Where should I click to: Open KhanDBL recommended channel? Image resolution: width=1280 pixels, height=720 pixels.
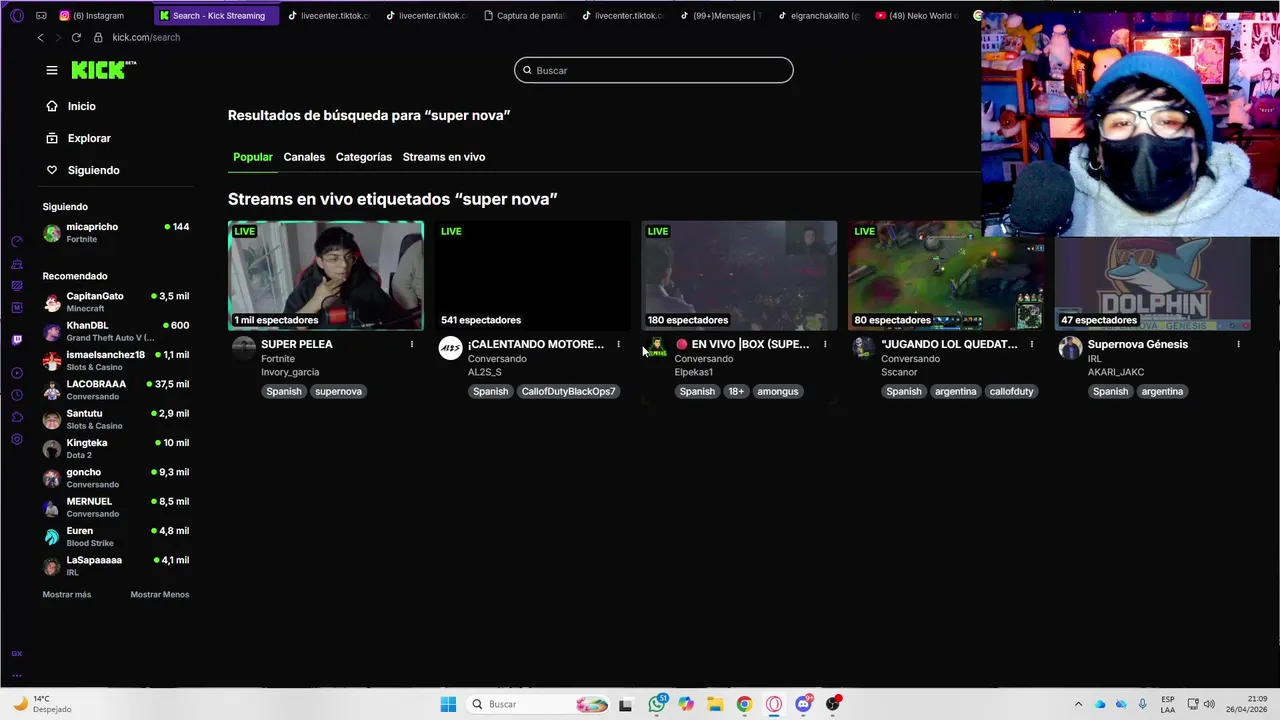pyautogui.click(x=116, y=331)
